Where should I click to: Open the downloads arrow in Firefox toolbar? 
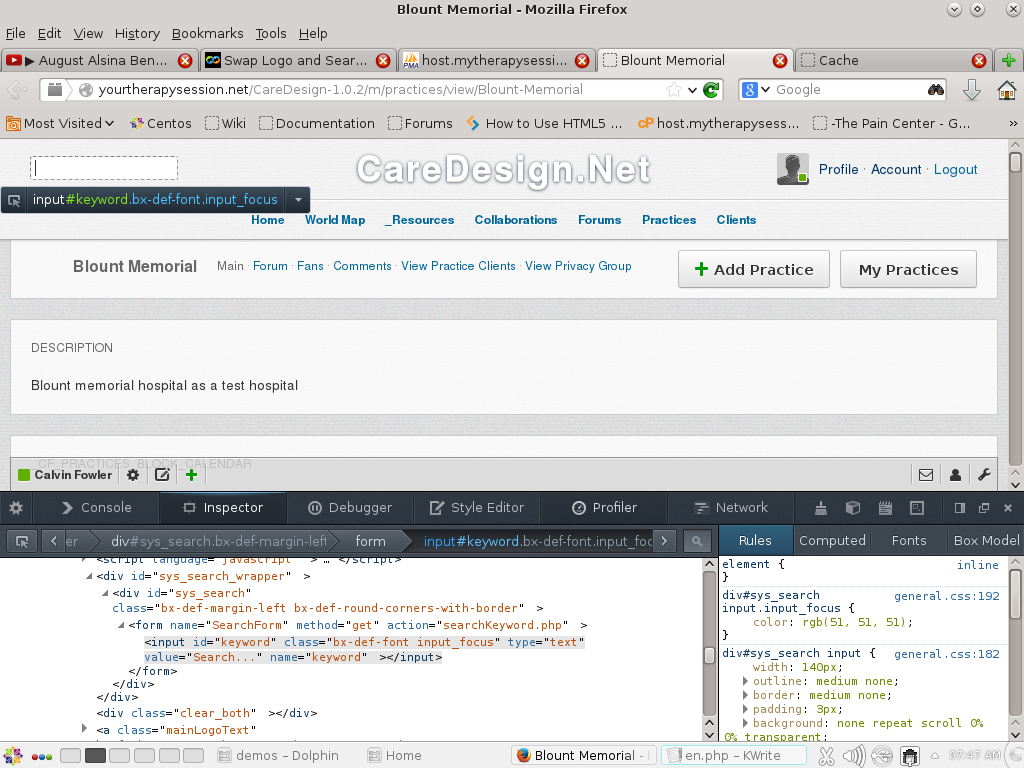[971, 90]
